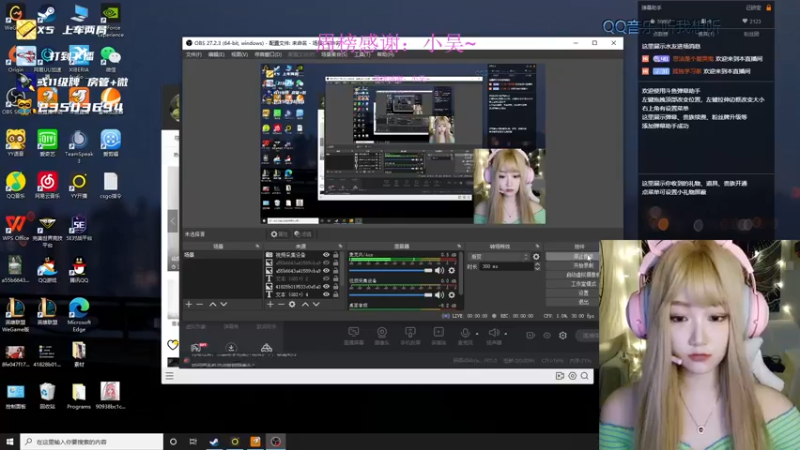Move source down with Sources panel chevron
Viewport: 800px width, 450px height.
click(316, 304)
